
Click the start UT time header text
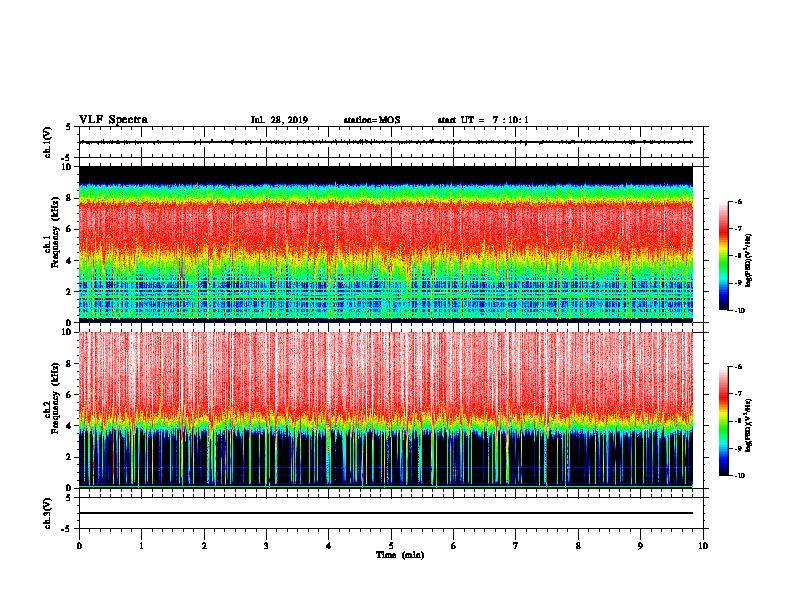483,120
